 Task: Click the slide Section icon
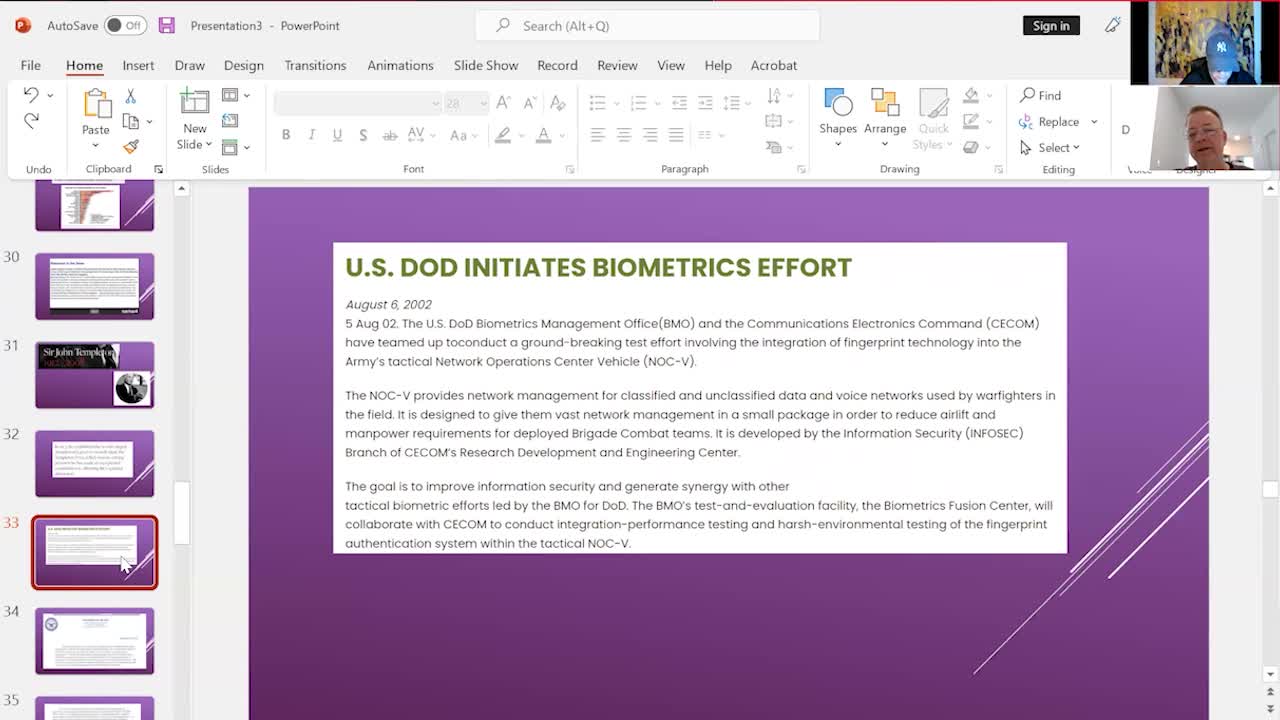pos(230,147)
